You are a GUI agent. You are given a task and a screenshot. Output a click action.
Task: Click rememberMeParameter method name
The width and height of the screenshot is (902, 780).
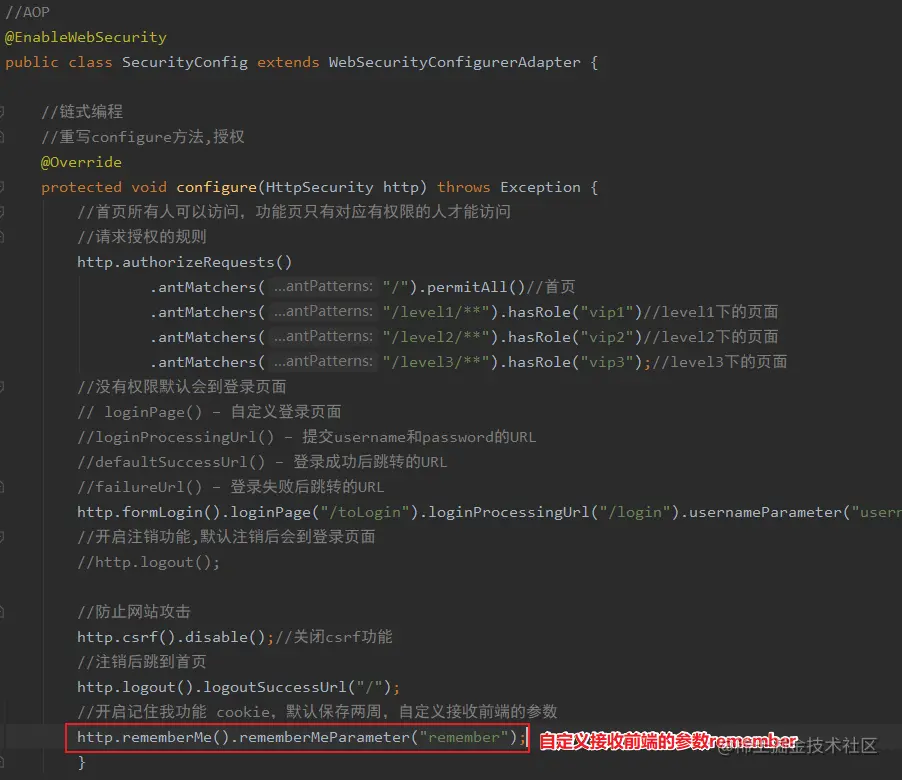324,737
